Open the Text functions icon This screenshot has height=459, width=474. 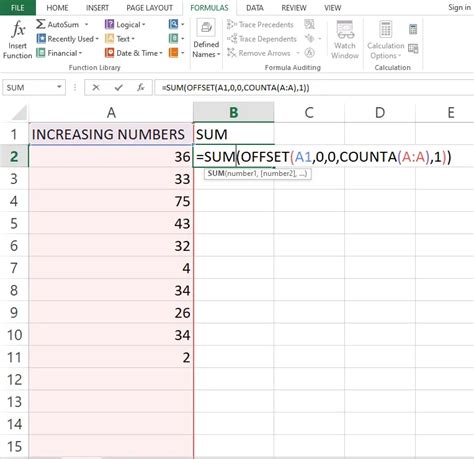(x=109, y=39)
